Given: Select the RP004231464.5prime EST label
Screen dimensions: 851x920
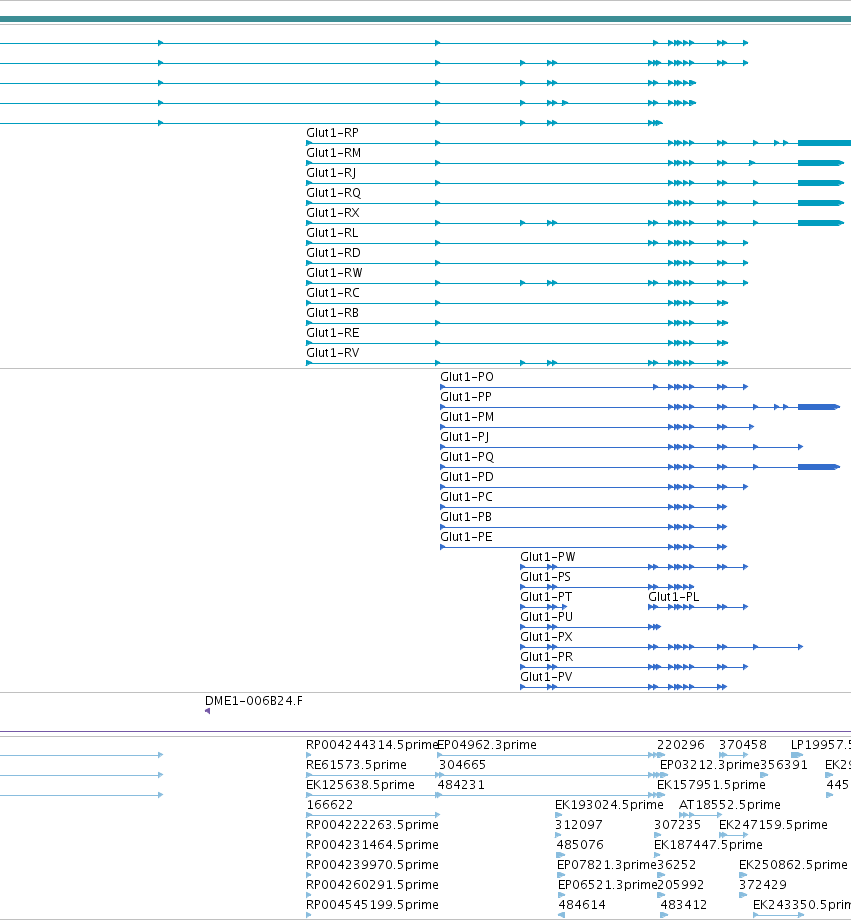Looking at the screenshot, I should tap(373, 844).
